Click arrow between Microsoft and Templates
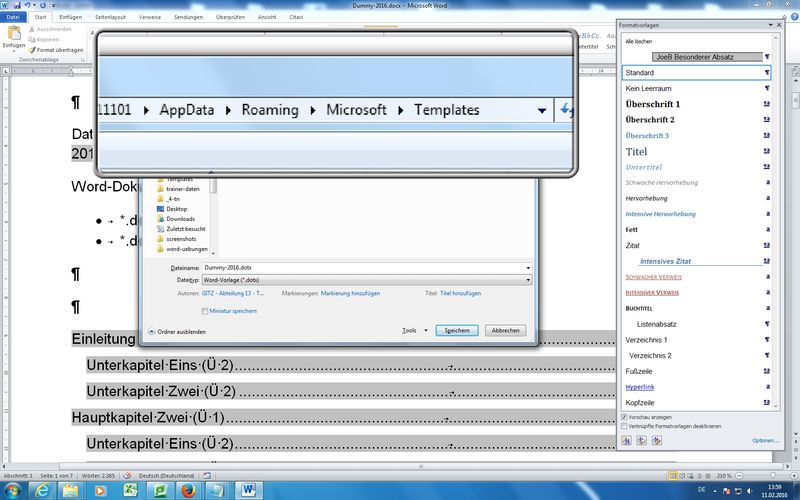The image size is (800, 500). 401,110
